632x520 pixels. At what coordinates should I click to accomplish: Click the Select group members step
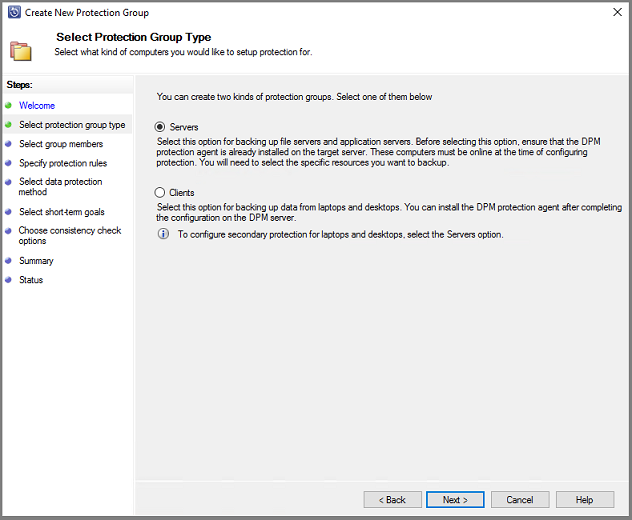[x=61, y=144]
